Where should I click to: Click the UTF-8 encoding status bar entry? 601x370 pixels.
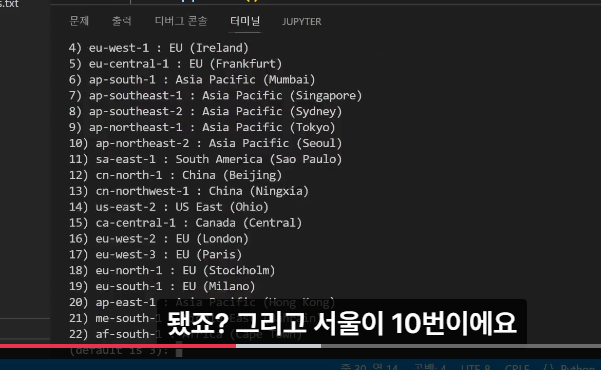click(475, 367)
